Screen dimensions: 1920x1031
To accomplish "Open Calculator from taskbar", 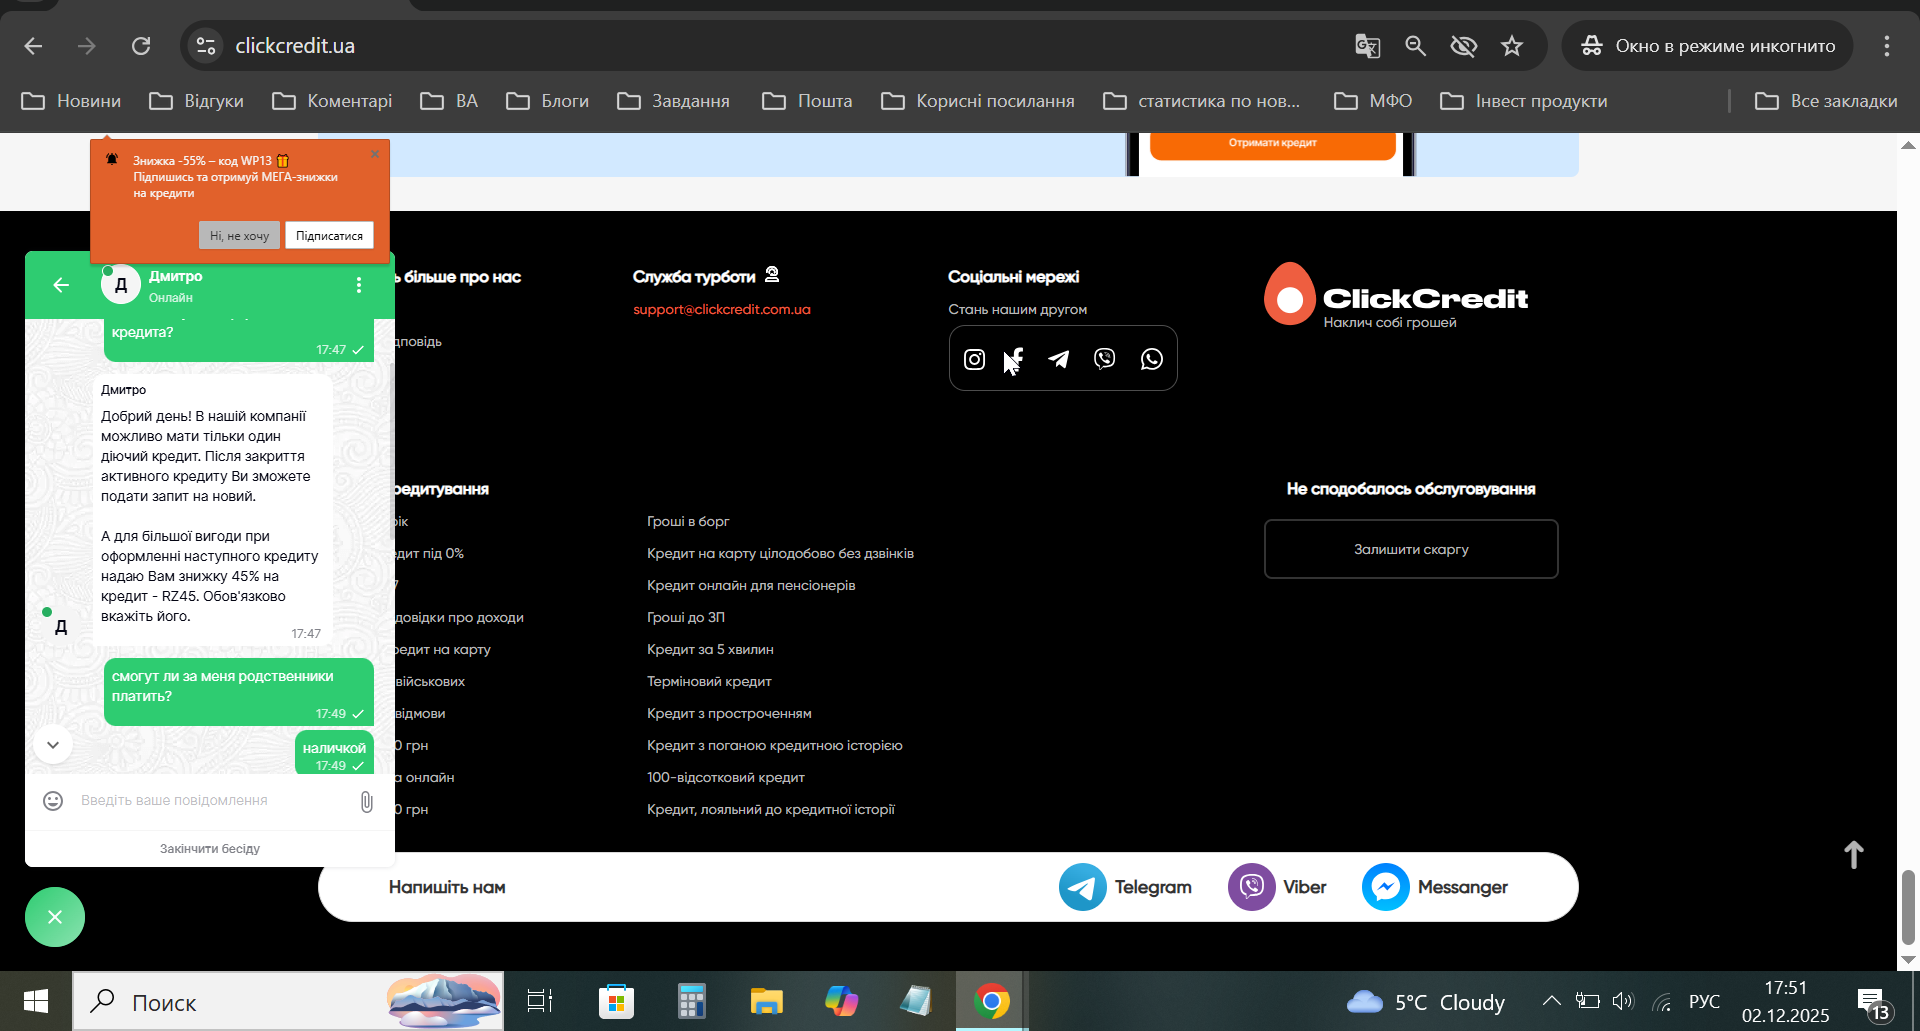I will point(691,1001).
